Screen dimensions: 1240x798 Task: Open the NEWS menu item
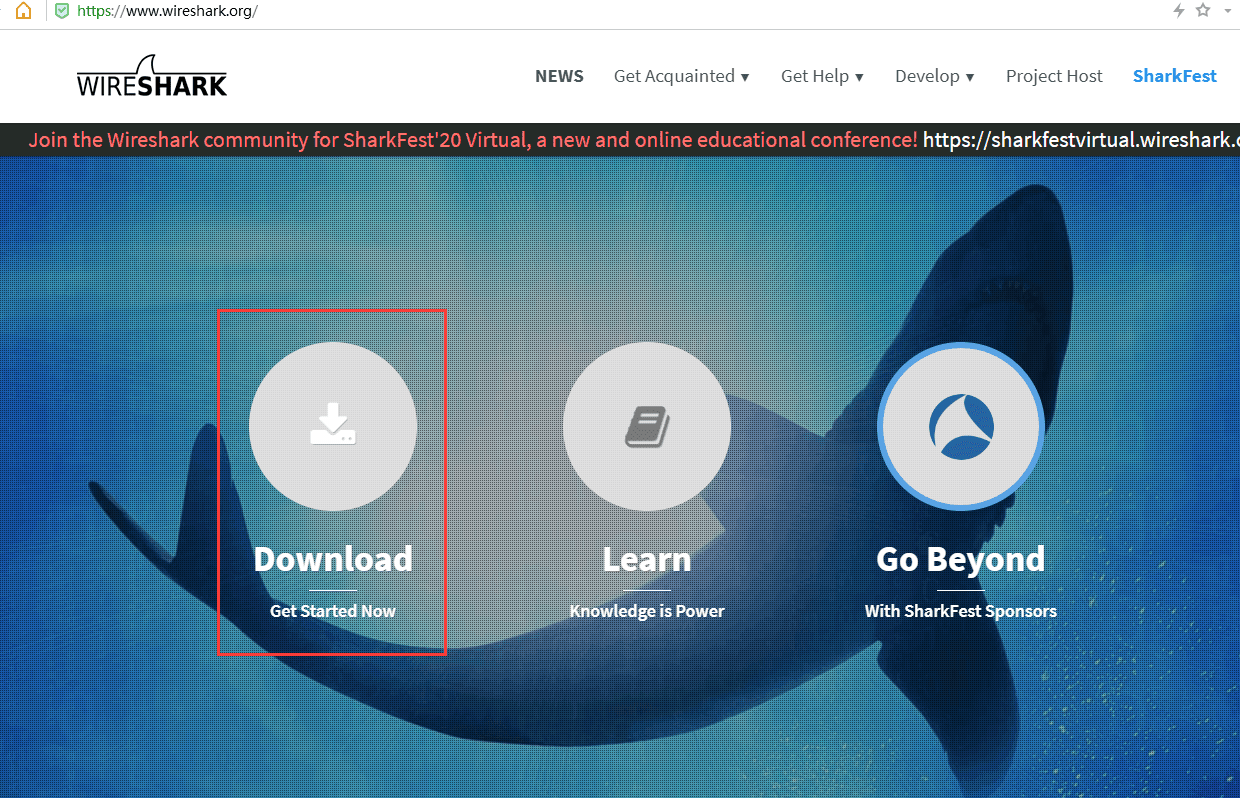tap(560, 76)
